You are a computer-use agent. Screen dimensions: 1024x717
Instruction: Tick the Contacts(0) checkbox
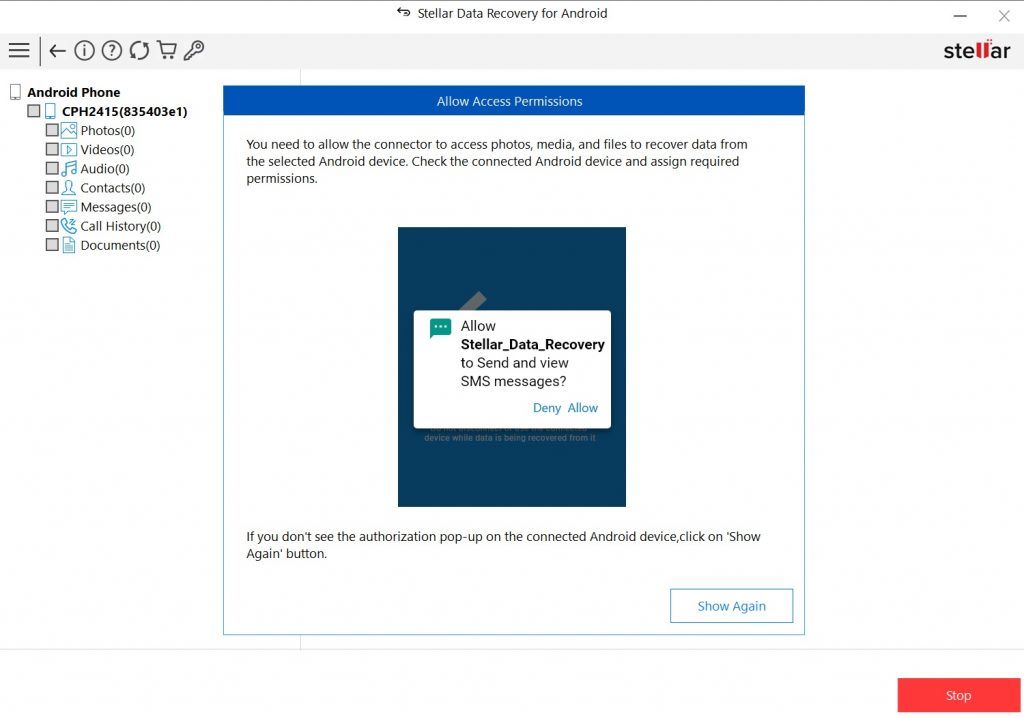pos(52,187)
